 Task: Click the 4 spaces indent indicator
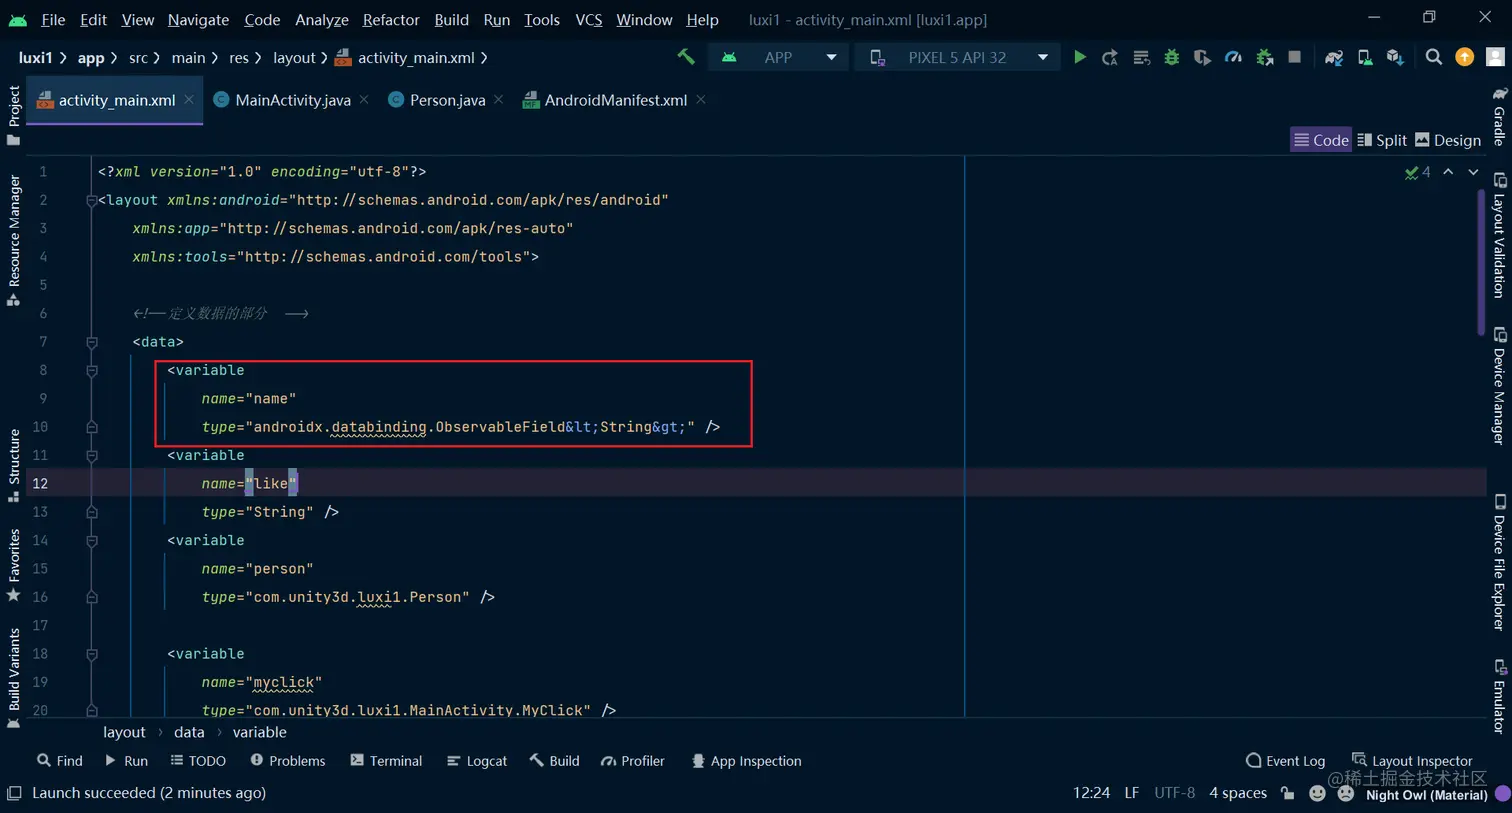1238,793
